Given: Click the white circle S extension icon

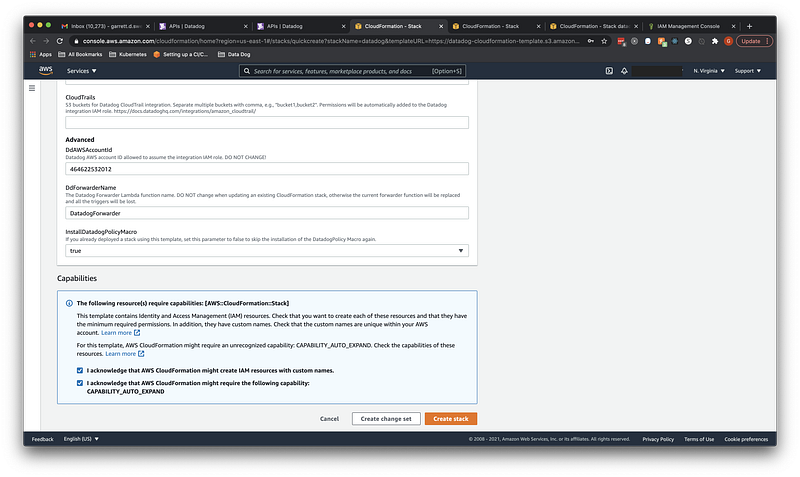Looking at the screenshot, I should 688,41.
